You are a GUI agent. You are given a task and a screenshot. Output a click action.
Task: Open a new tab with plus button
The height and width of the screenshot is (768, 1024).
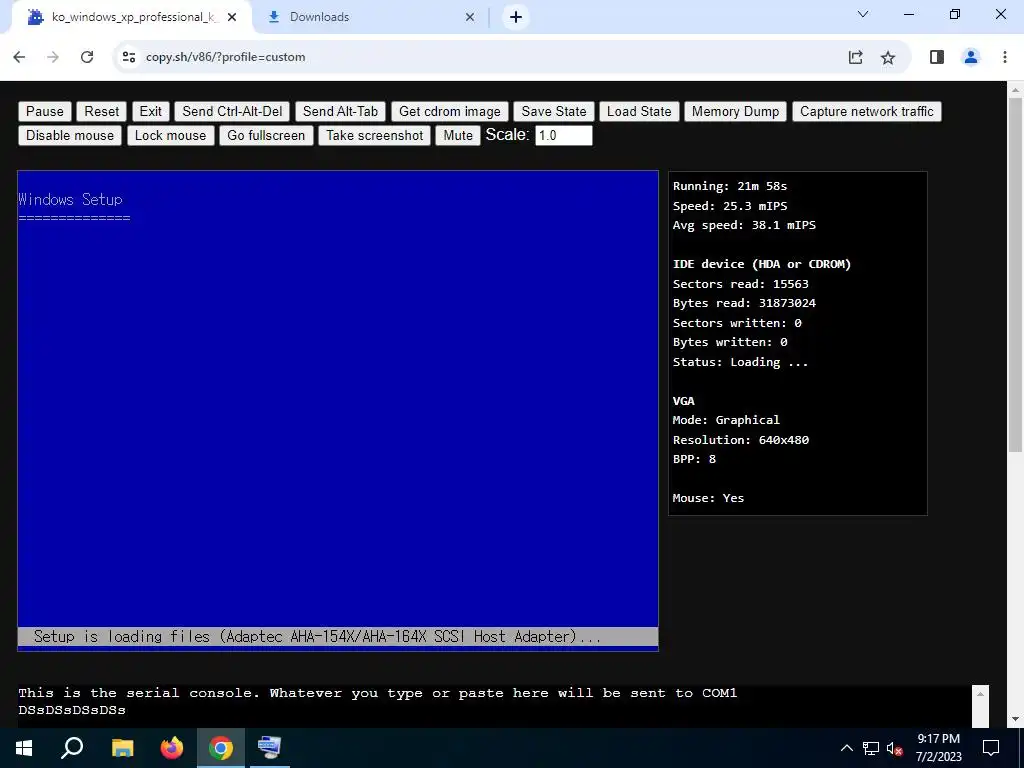tap(516, 17)
